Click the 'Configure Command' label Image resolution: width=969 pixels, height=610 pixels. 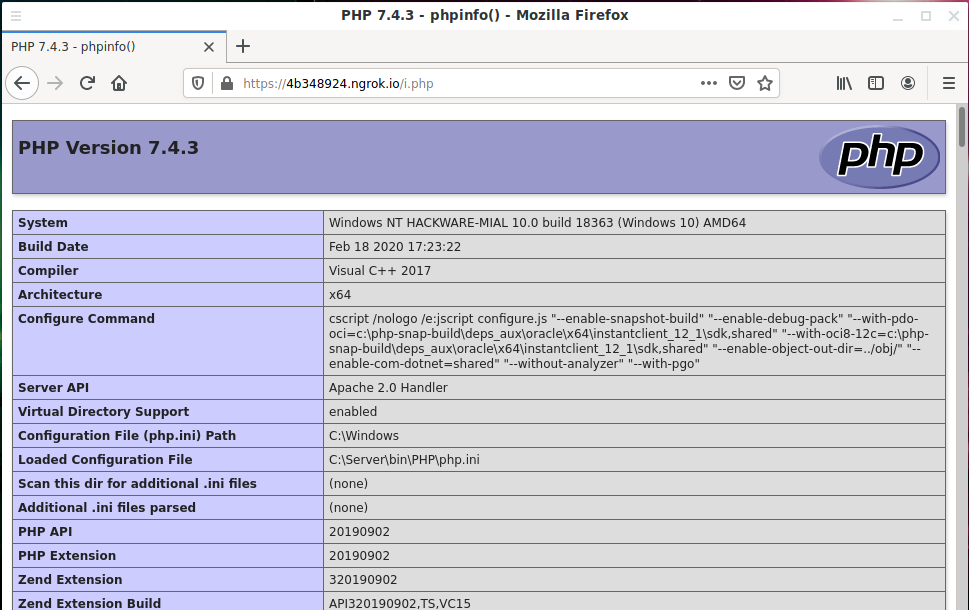click(87, 318)
